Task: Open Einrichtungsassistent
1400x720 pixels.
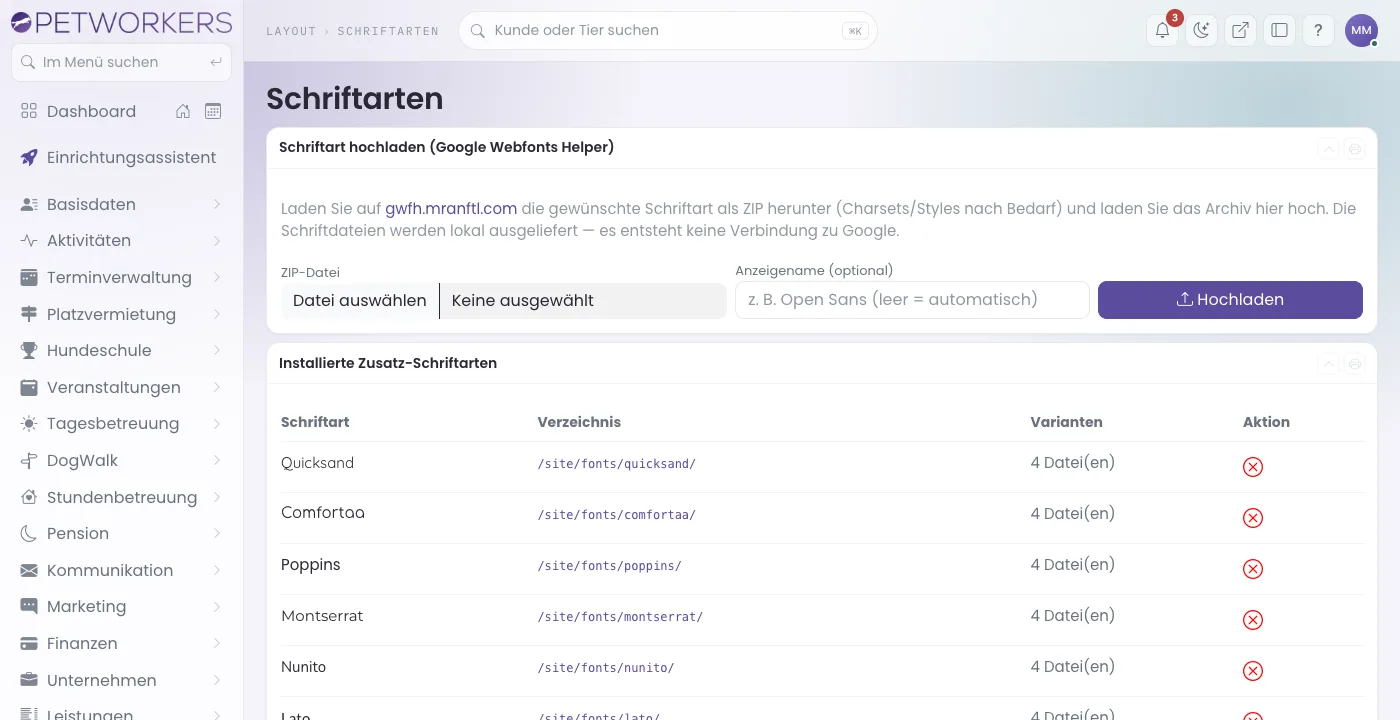Action: pyautogui.click(x=121, y=157)
